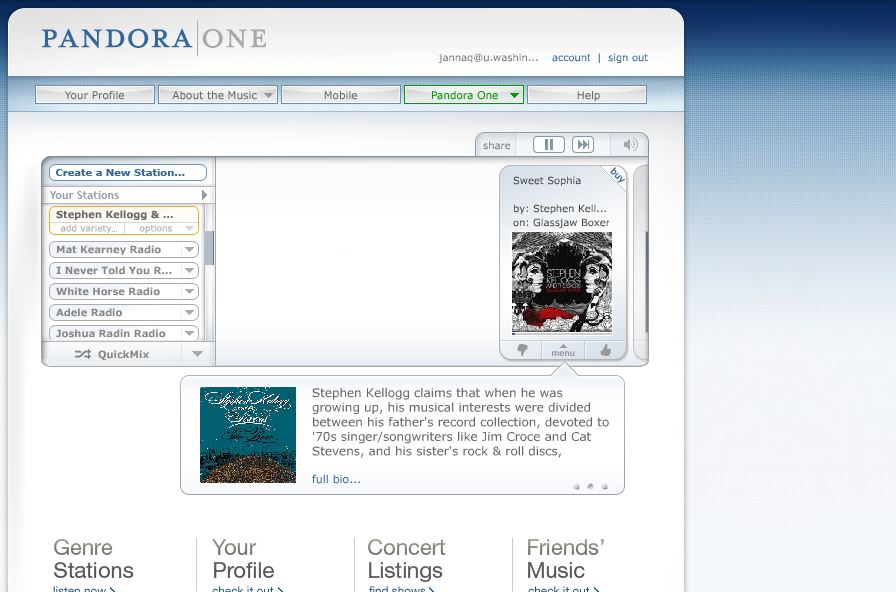Skip to the next song
896x592 pixels.
583,145
